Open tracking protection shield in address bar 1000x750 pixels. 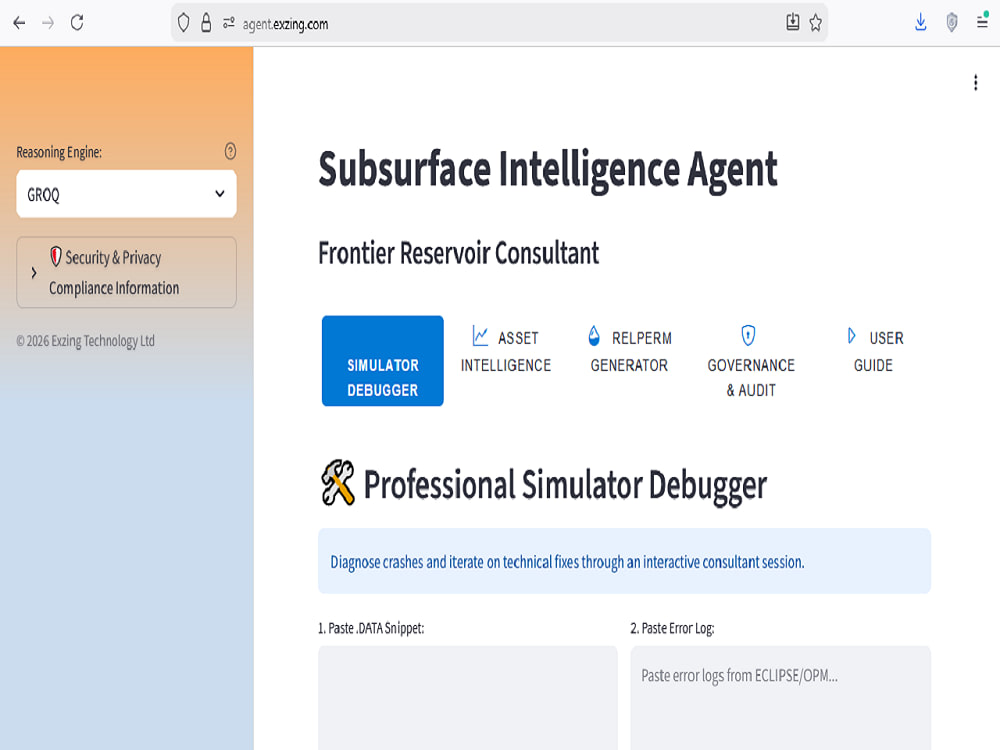coord(184,24)
